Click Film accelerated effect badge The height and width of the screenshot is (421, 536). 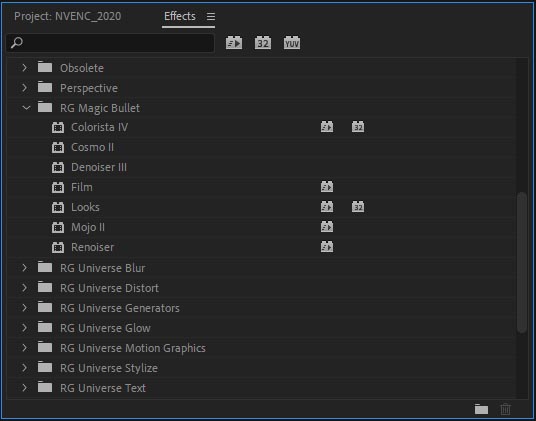point(327,187)
